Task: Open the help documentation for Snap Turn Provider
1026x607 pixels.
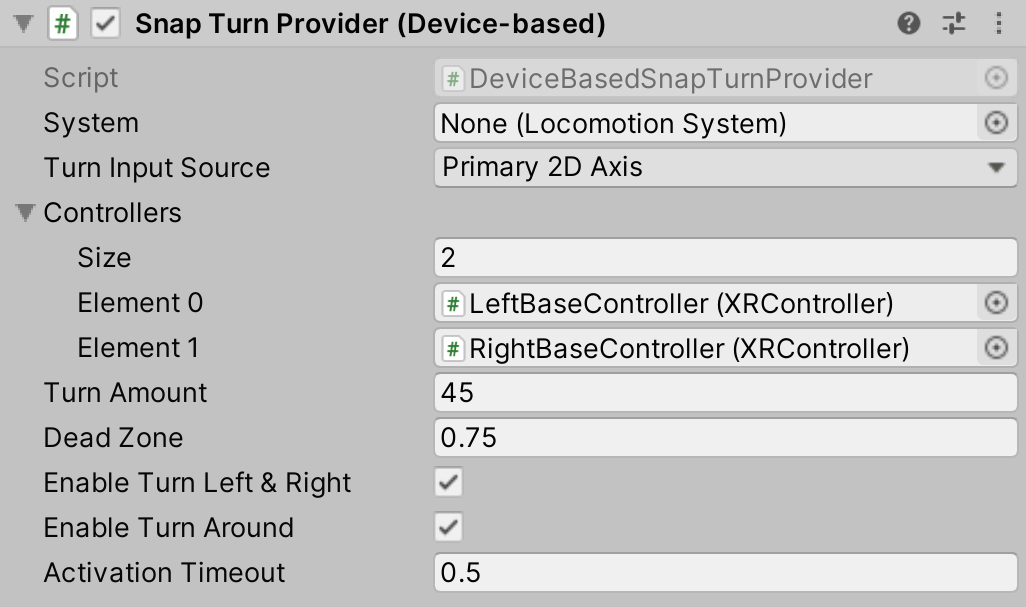Action: 908,22
